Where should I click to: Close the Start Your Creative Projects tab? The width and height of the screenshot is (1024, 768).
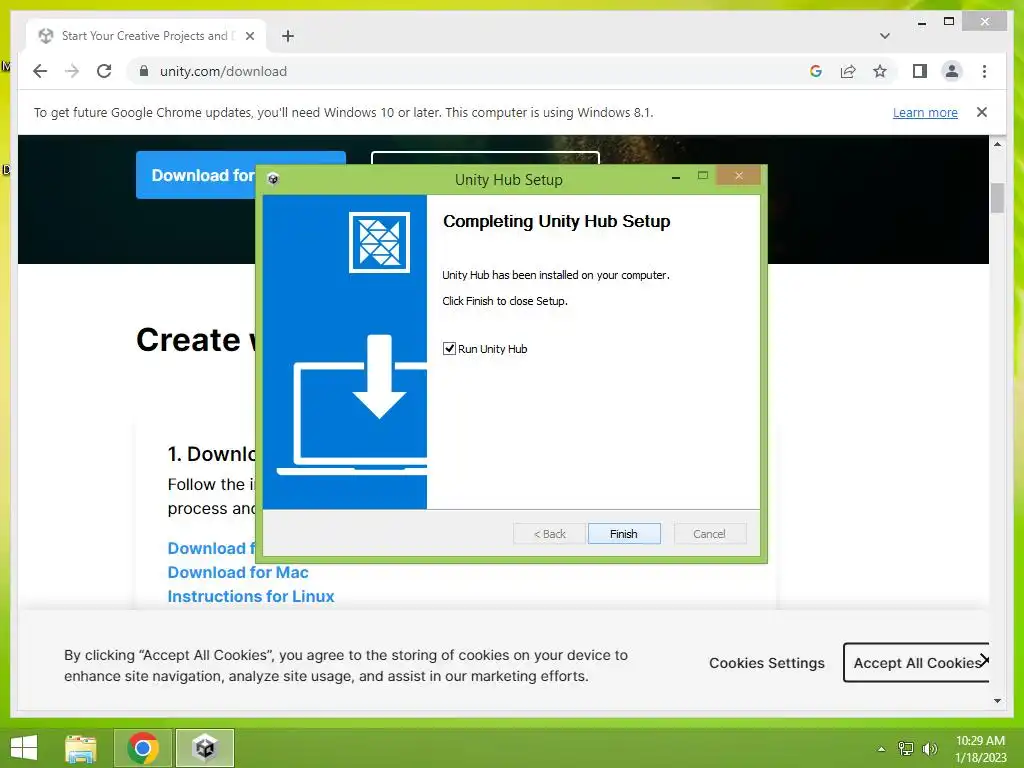tap(249, 36)
